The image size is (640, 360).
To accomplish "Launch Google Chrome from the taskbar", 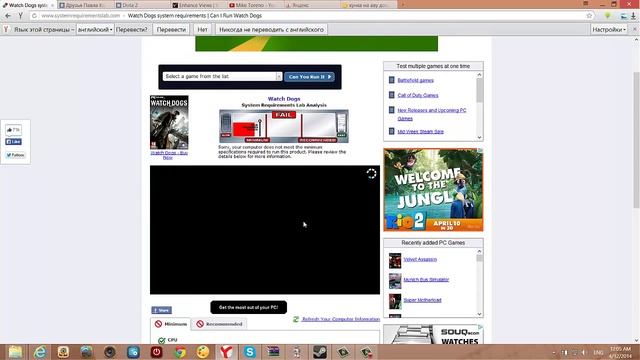I will click(x=180, y=352).
